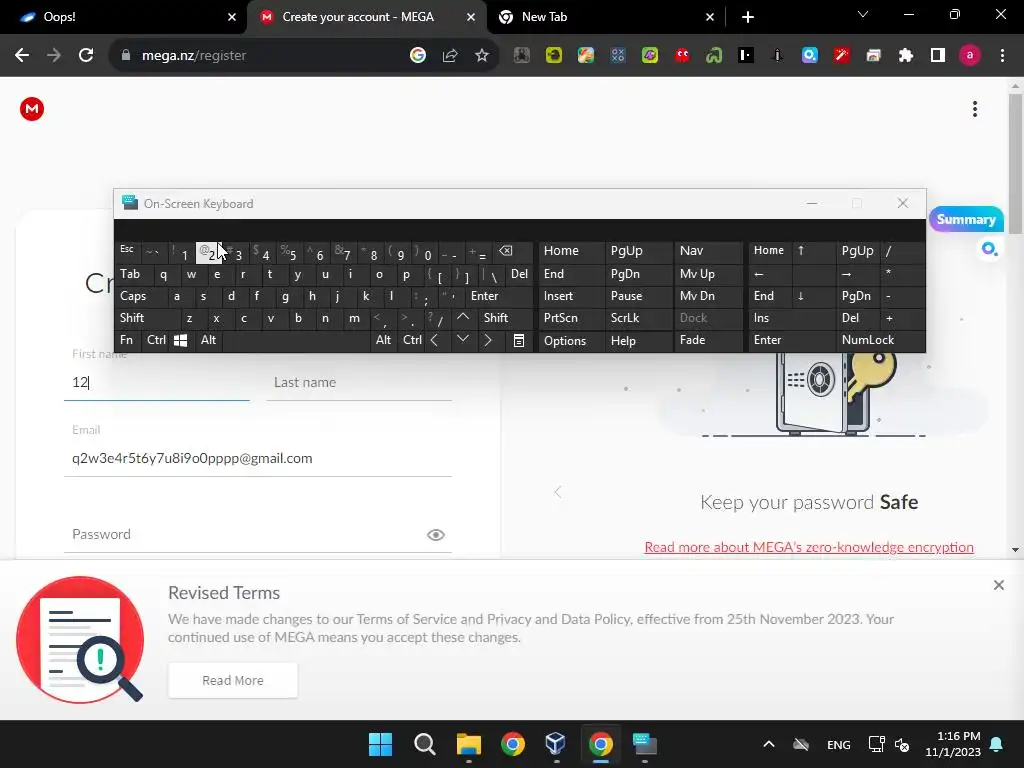This screenshot has width=1024, height=768.
Task: Toggle left Ctrl key on On-Screen Keyboard
Action: pos(155,340)
